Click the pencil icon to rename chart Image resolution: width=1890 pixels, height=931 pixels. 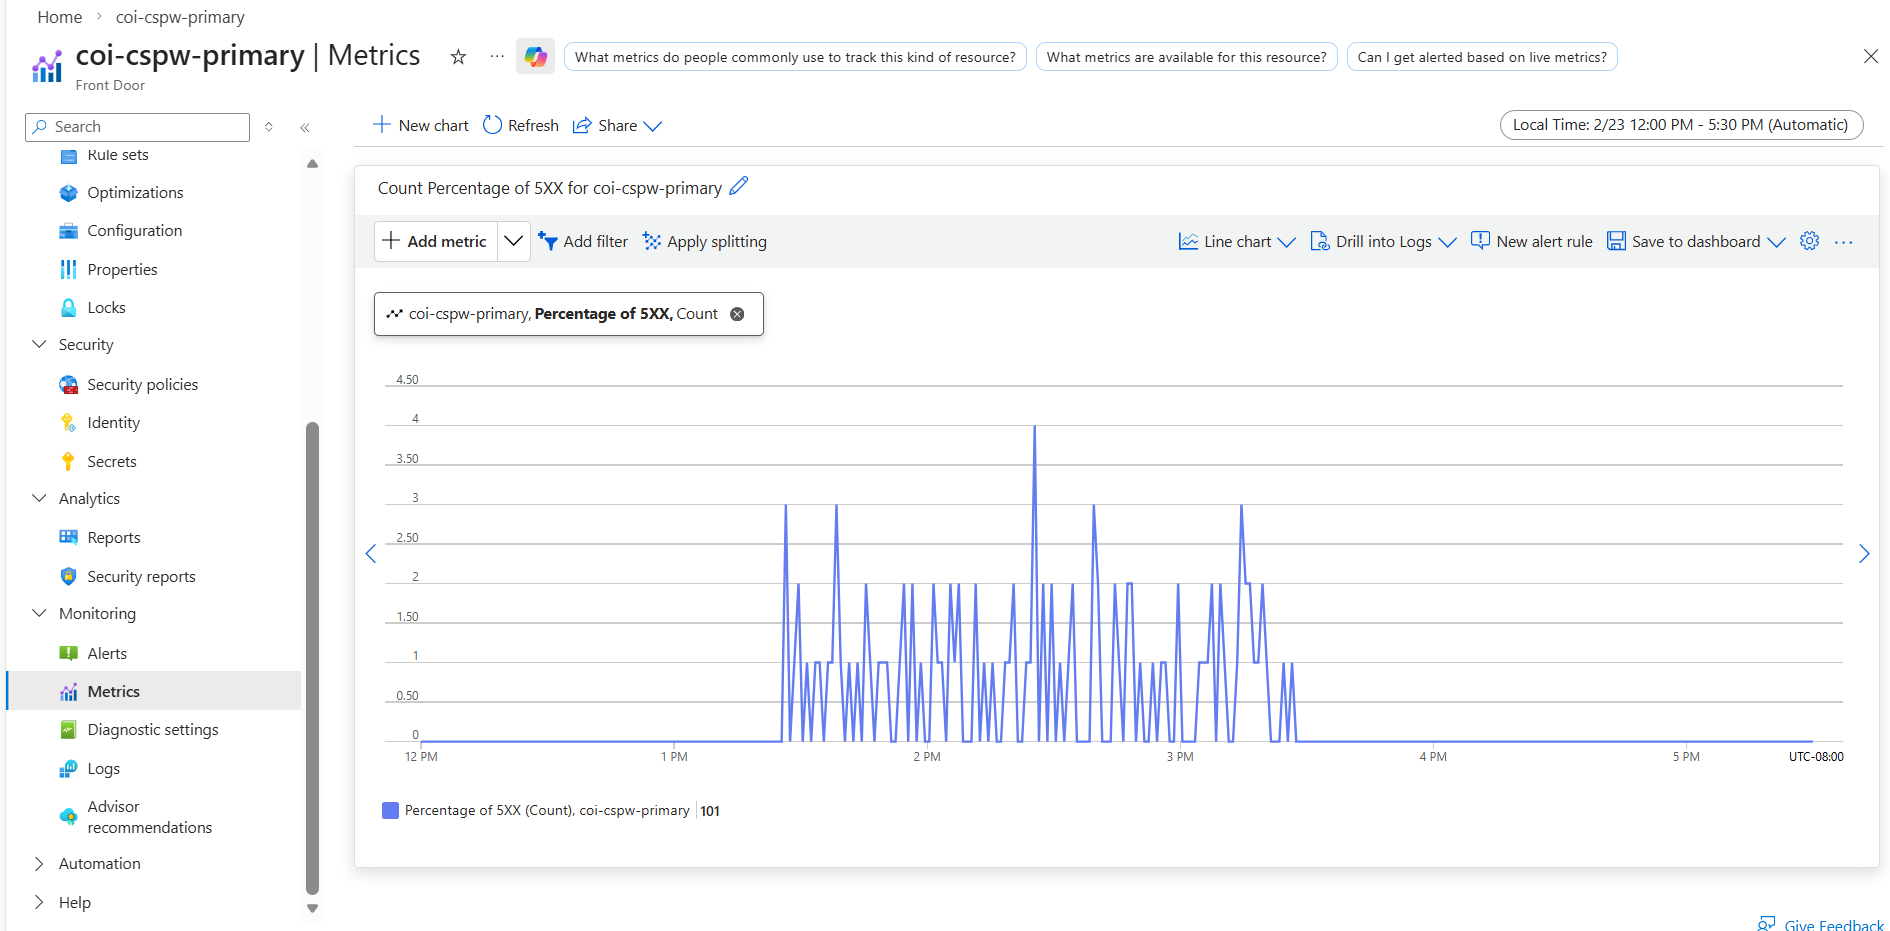pos(739,187)
